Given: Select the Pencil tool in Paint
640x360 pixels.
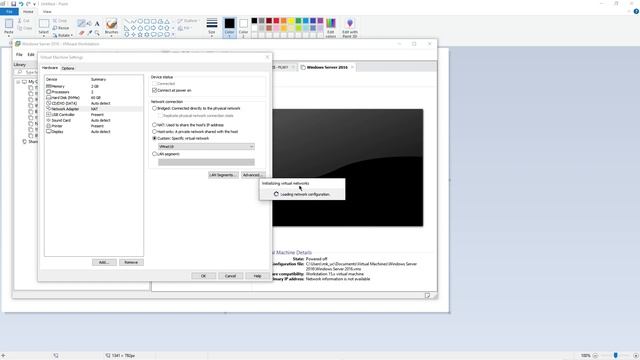Looking at the screenshot, I should pyautogui.click(x=82, y=23).
